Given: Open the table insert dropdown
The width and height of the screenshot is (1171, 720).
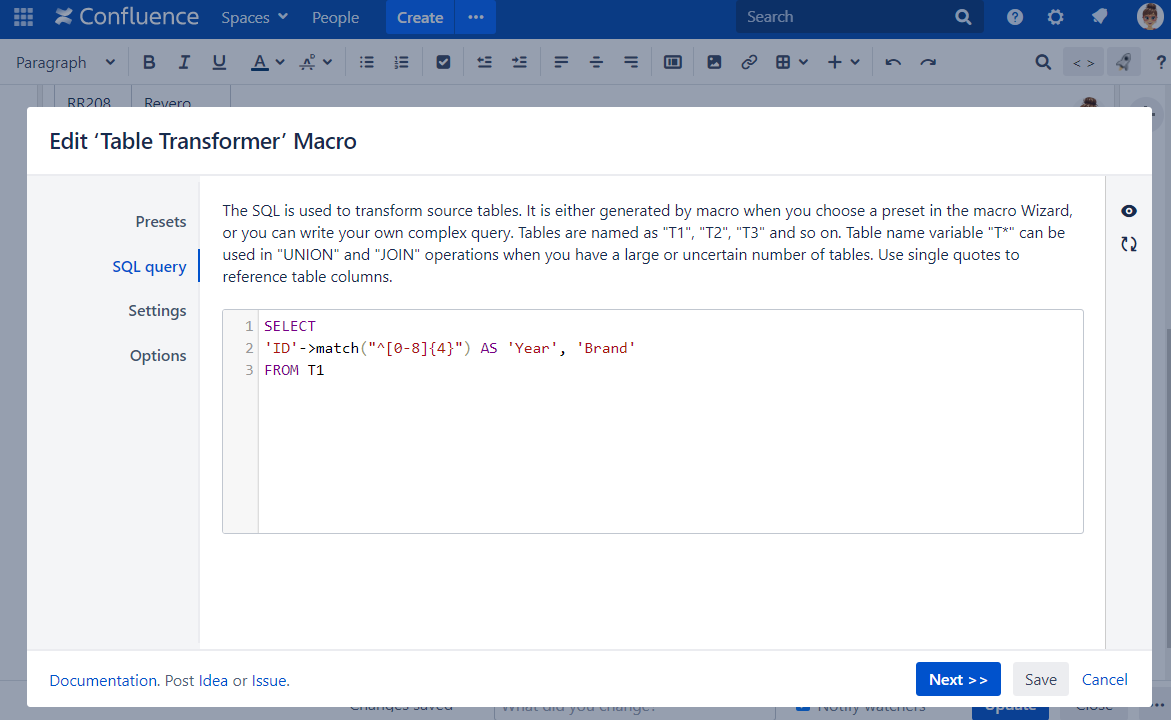Looking at the screenshot, I should tap(792, 62).
